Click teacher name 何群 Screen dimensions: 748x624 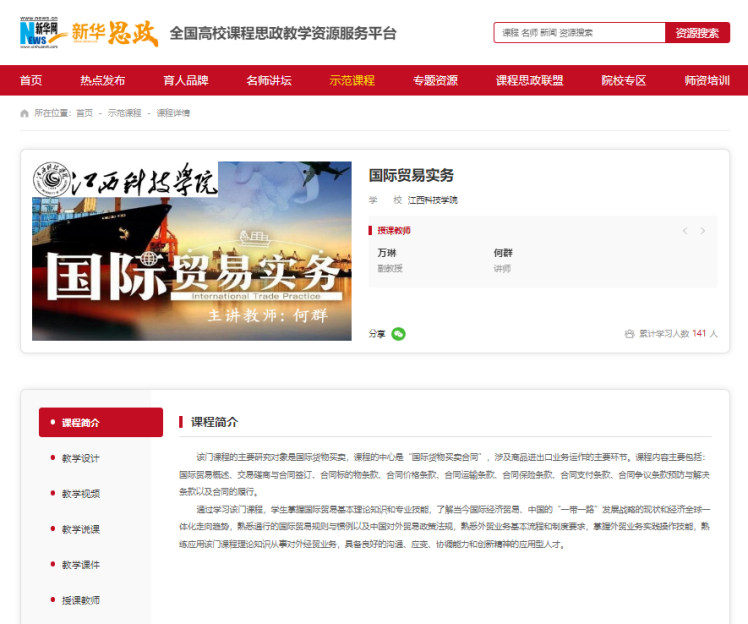pyautogui.click(x=502, y=253)
